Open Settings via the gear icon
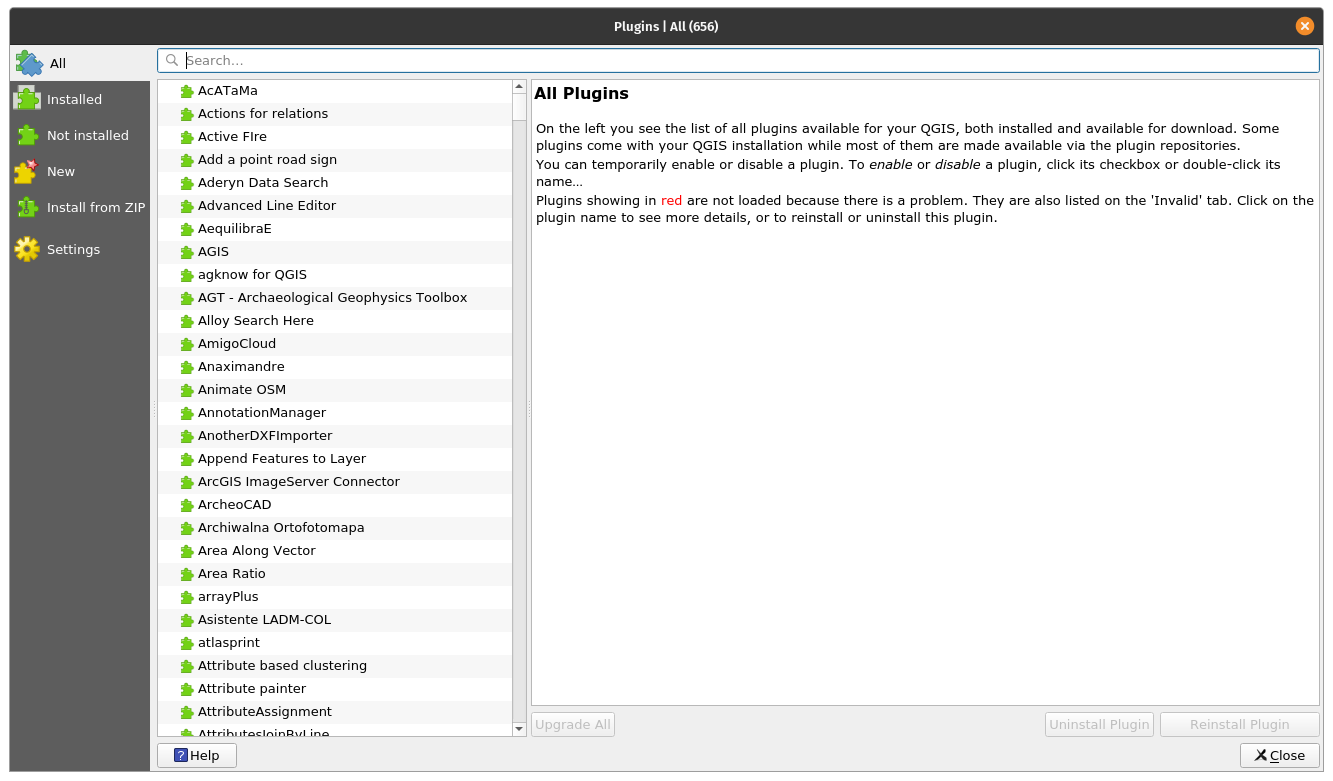 pyautogui.click(x=26, y=248)
